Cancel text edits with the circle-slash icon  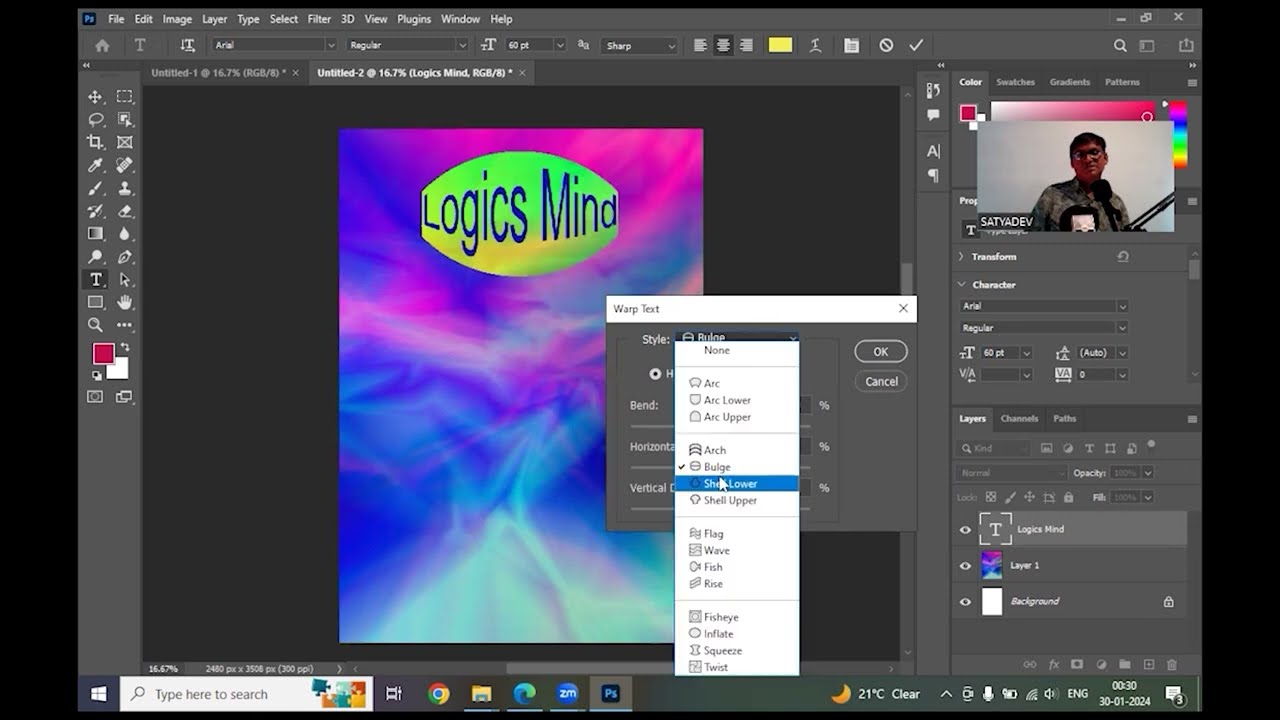pos(886,45)
